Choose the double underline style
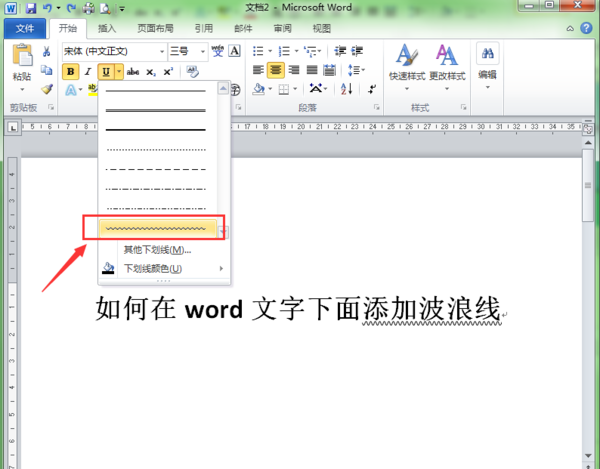This screenshot has width=600, height=469. (x=158, y=110)
